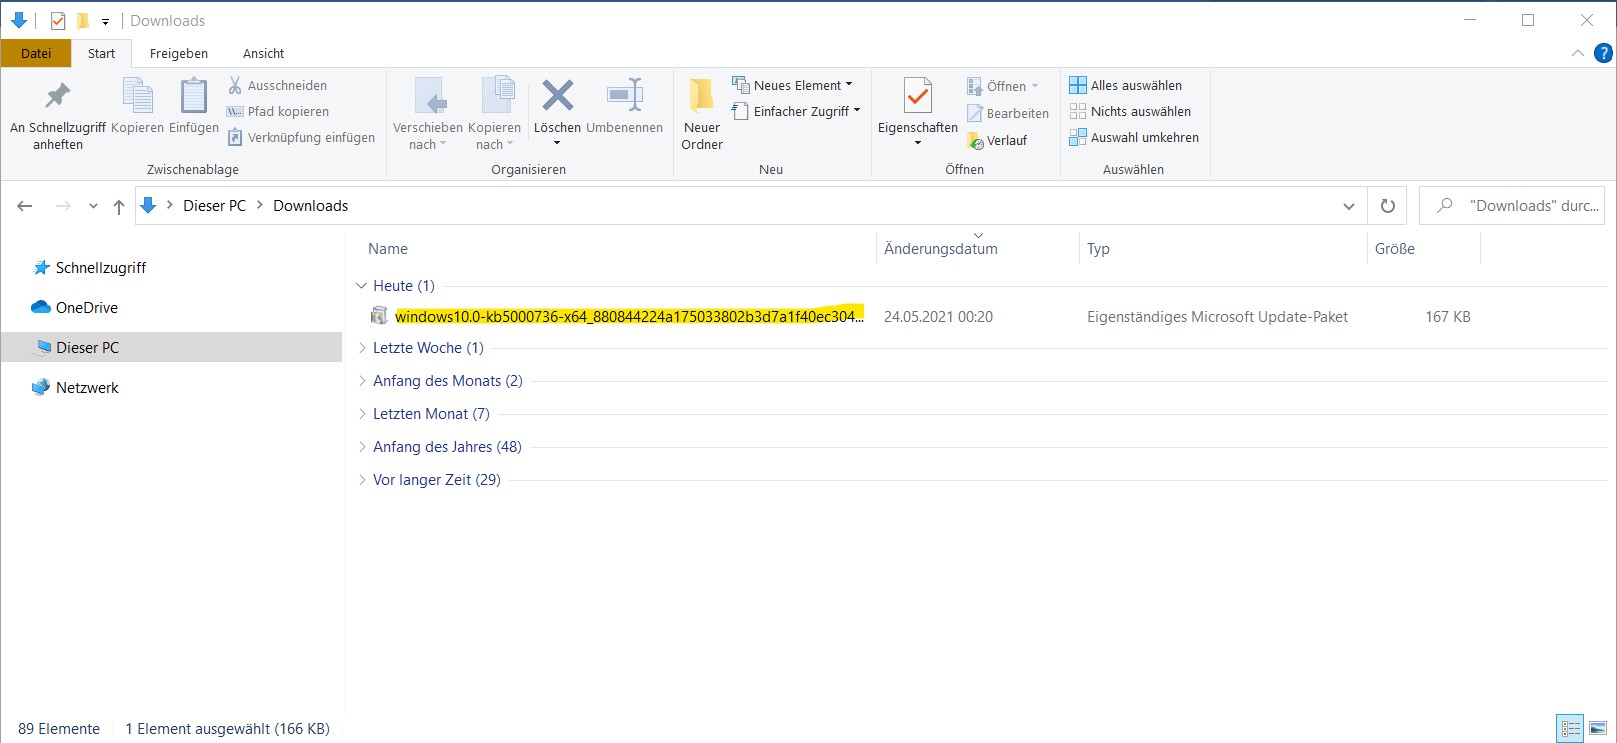This screenshot has height=743, width=1617.
Task: Click Nichts auswählen
Action: [x=1130, y=111]
